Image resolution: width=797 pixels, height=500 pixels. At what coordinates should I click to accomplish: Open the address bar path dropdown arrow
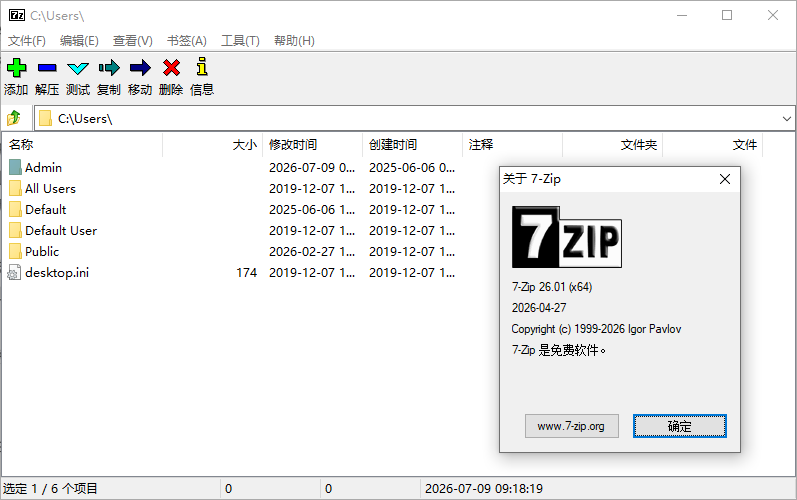point(786,119)
